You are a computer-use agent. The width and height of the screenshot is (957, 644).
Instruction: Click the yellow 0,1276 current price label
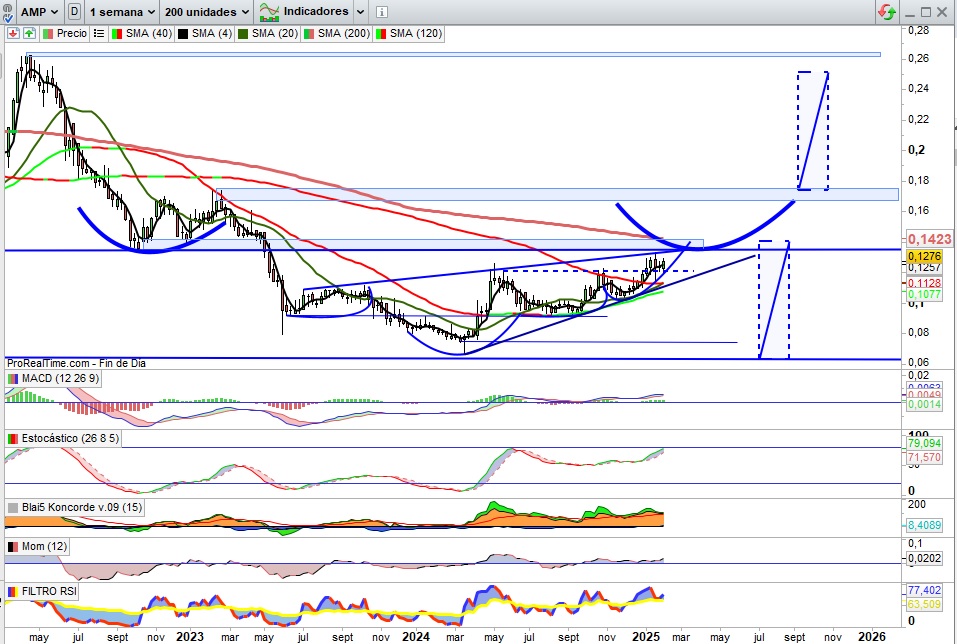(x=925, y=256)
